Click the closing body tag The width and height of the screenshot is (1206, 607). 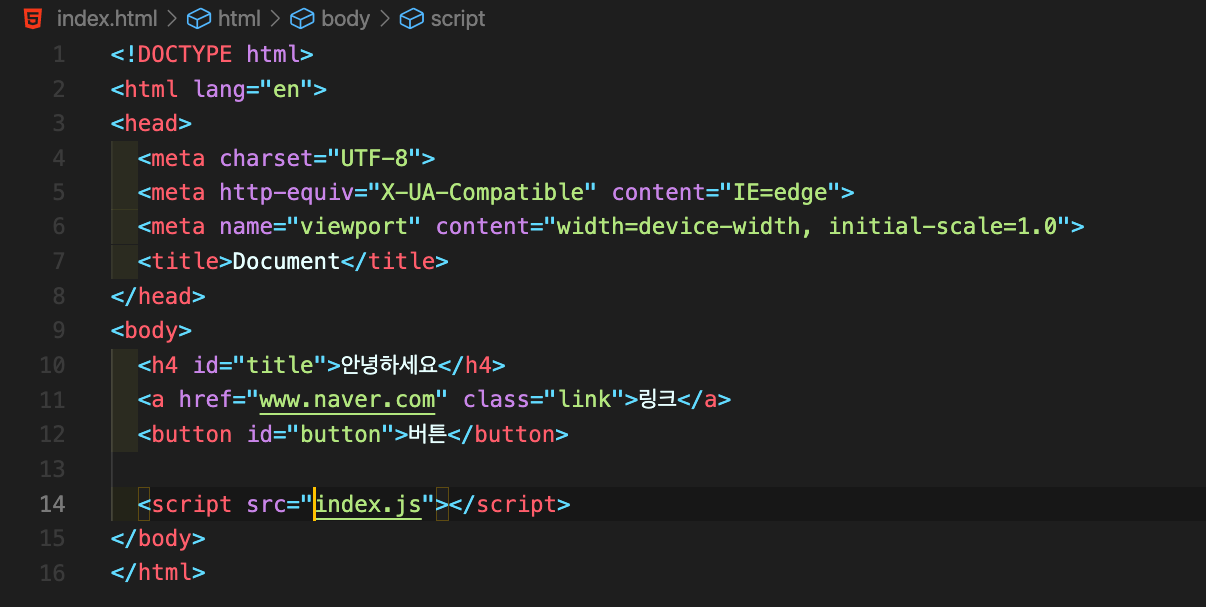tap(158, 538)
